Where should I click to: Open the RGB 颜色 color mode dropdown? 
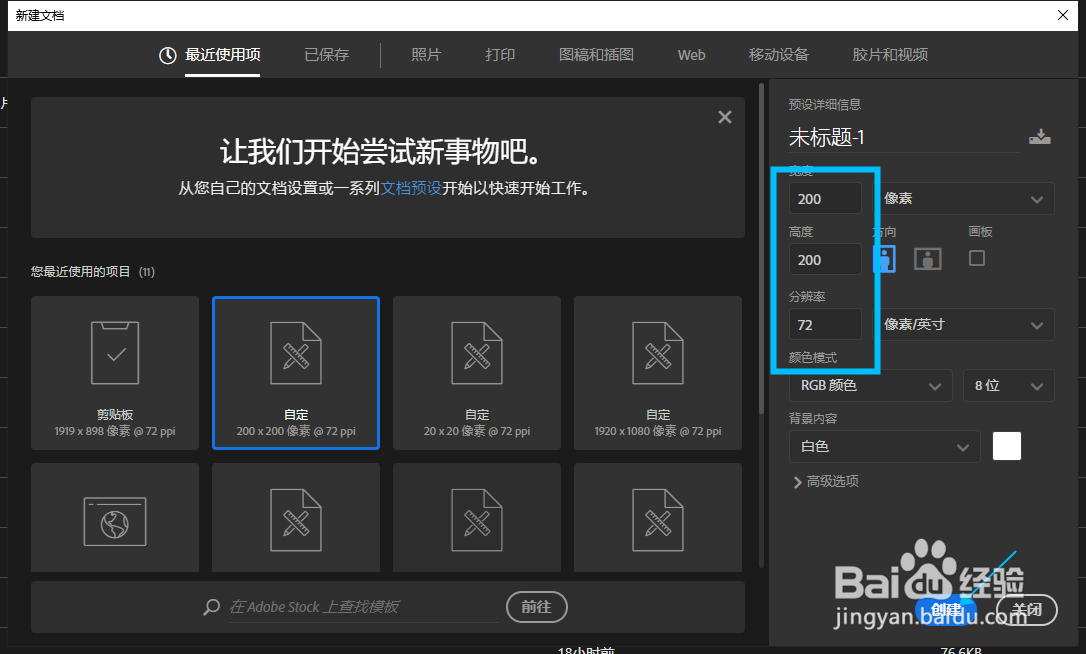pyautogui.click(x=870, y=385)
